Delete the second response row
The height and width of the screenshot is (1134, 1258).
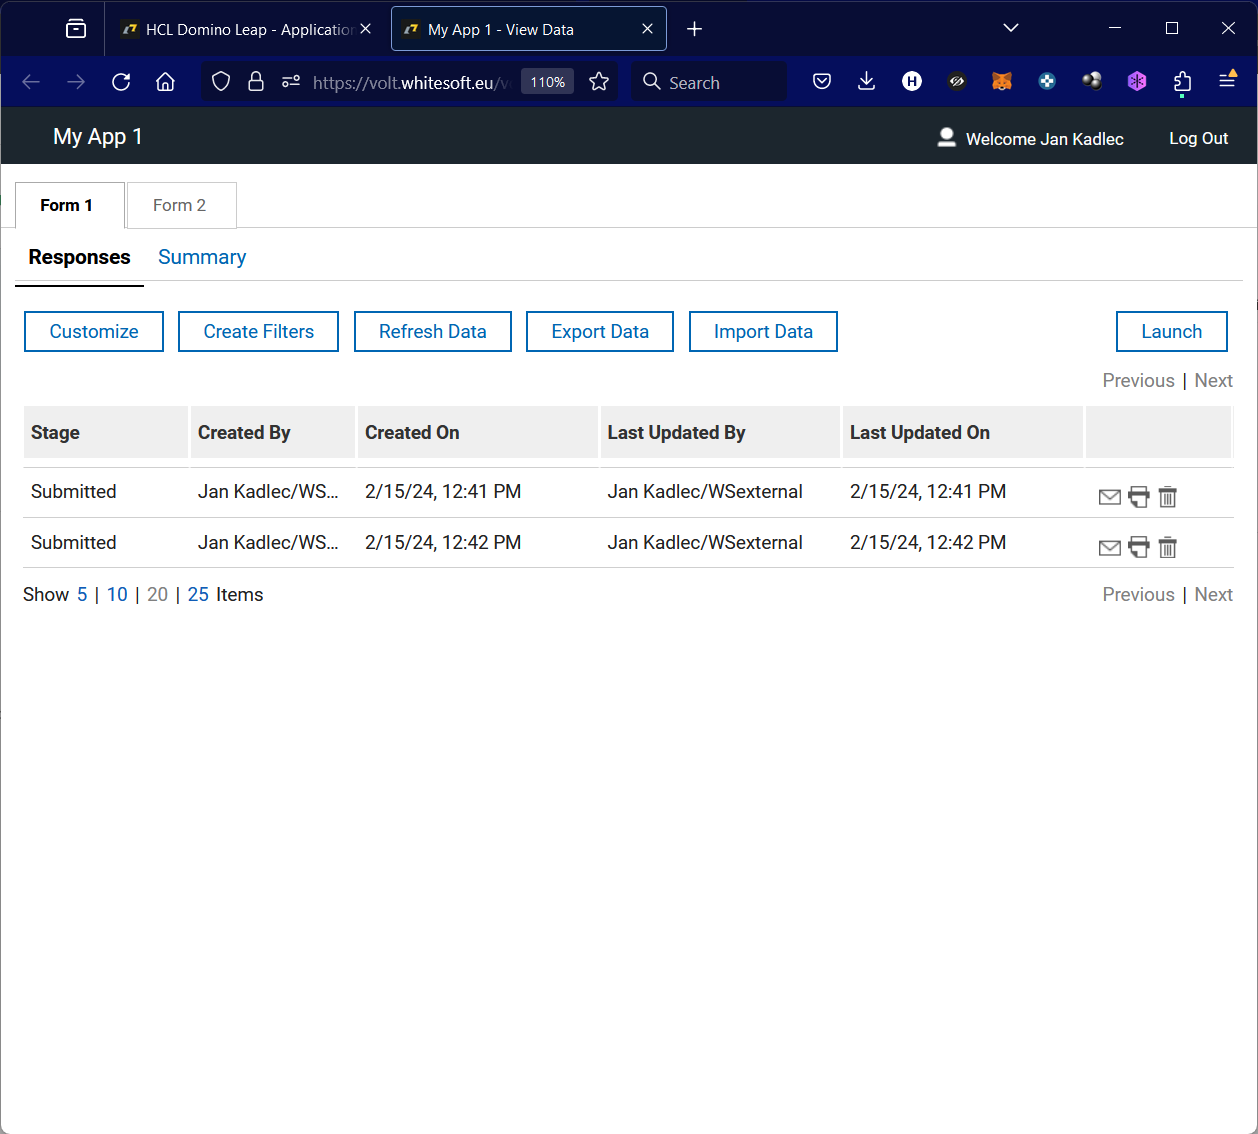tap(1168, 547)
